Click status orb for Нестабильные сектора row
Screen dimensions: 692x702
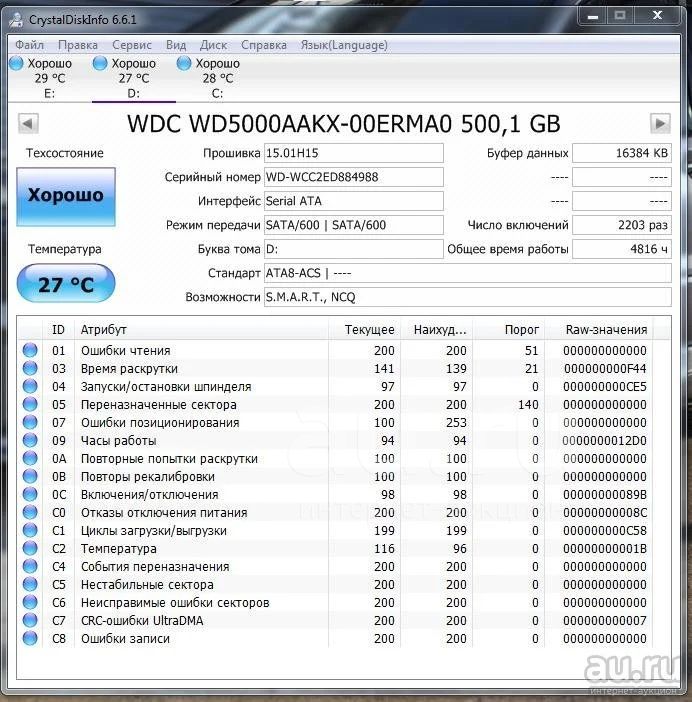[x=30, y=584]
